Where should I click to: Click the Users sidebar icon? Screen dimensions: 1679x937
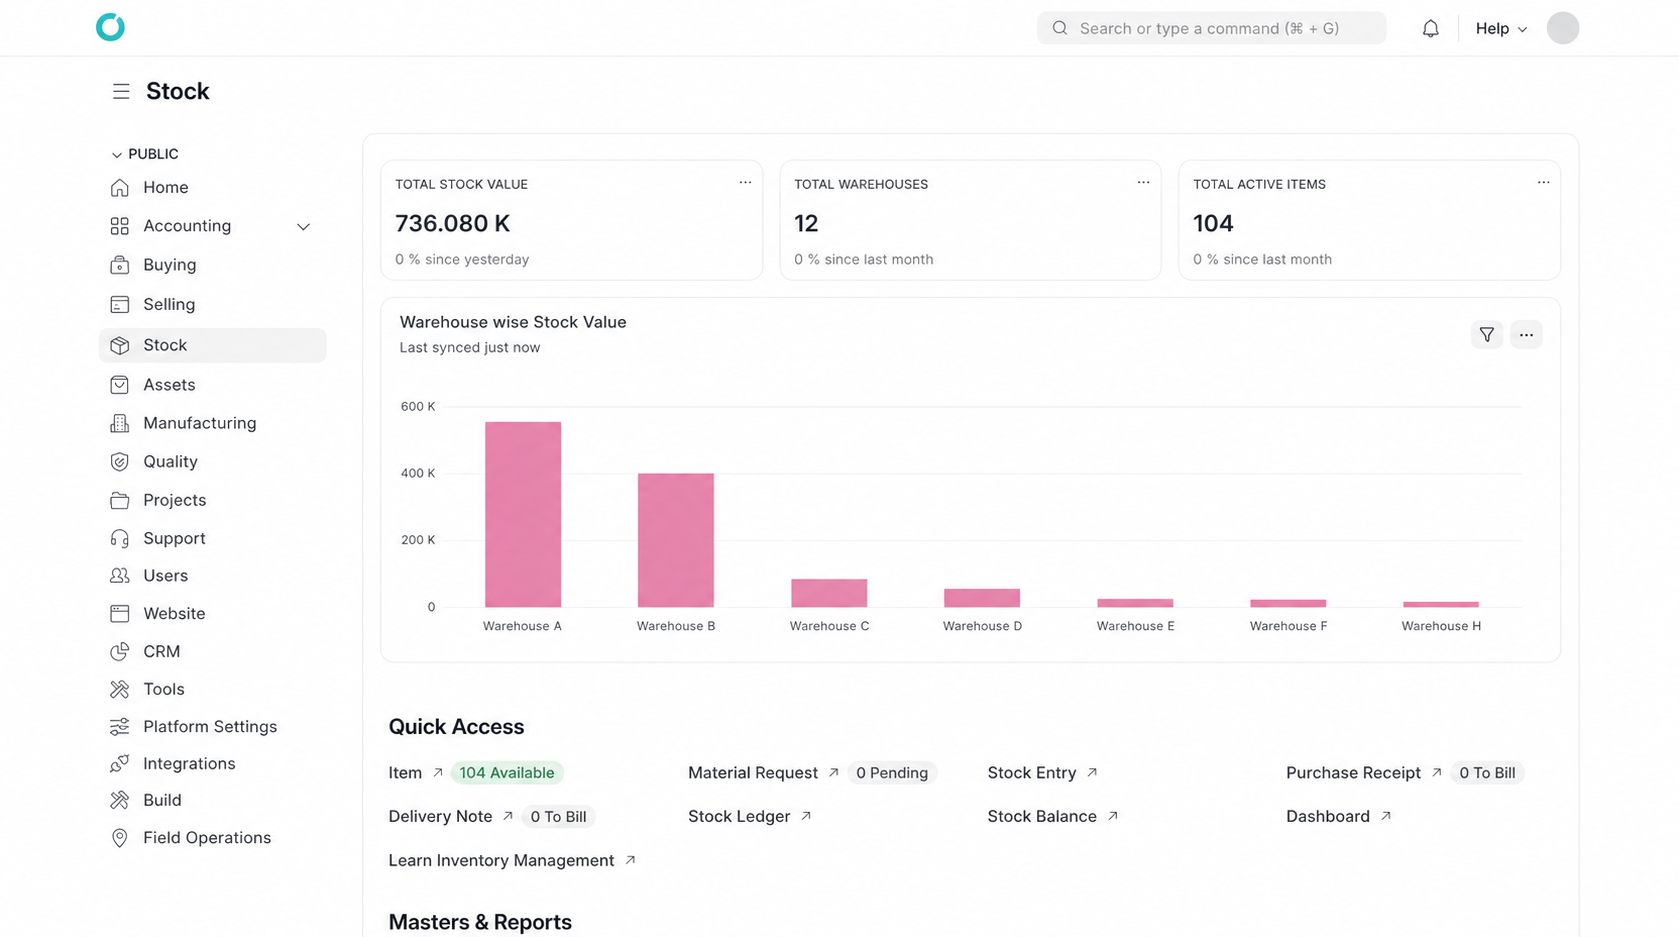point(120,575)
